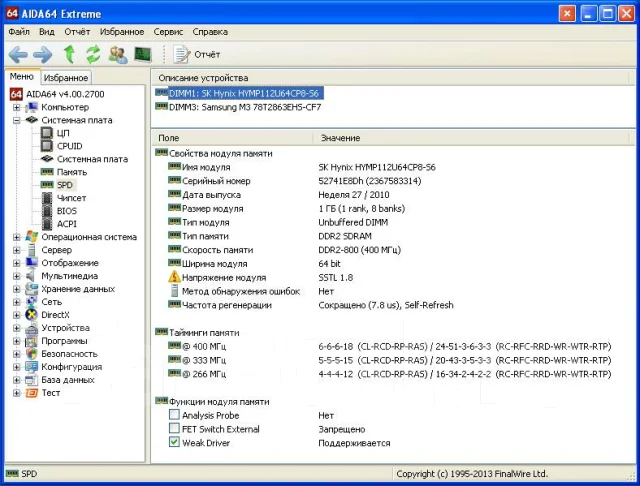Click the green monitor graph toolbar icon

[x=143, y=55]
